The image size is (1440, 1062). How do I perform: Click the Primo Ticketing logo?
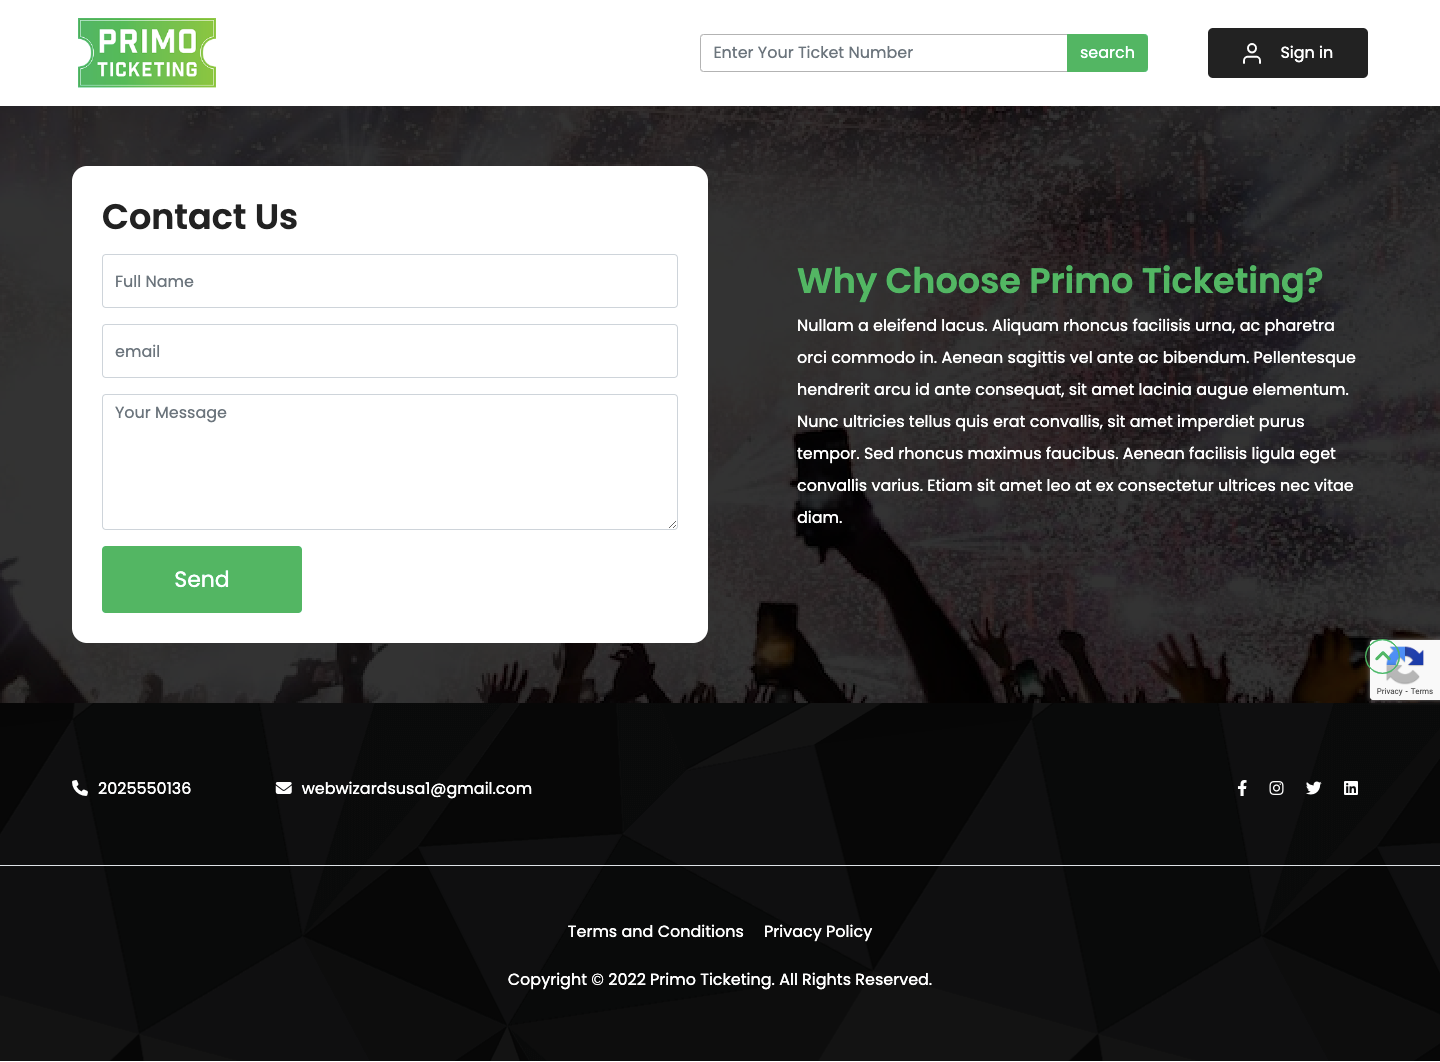tap(147, 53)
